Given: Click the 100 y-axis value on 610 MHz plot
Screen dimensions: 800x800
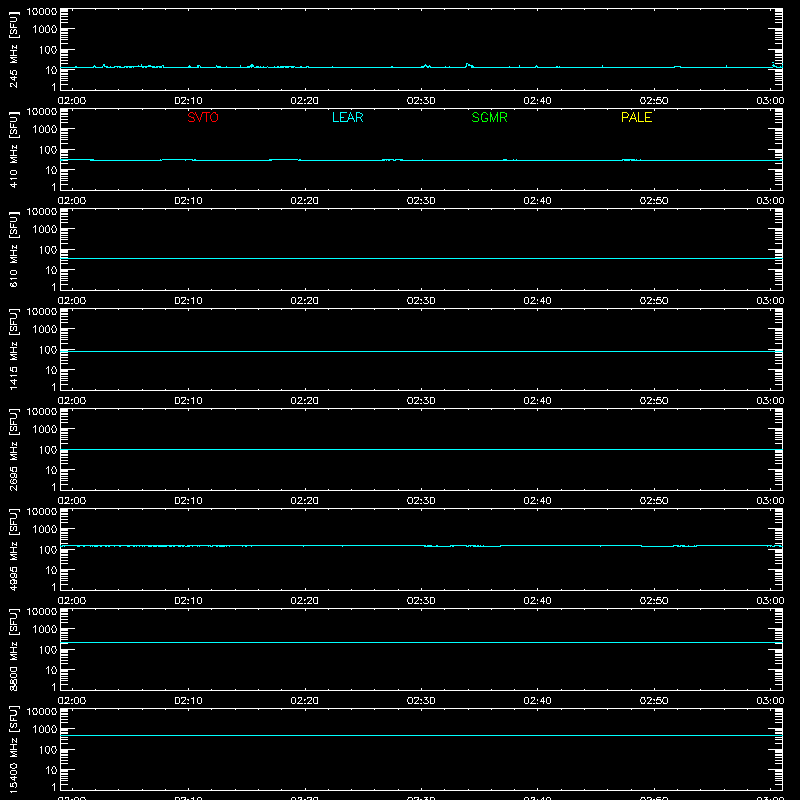Looking at the screenshot, I should click(48, 249).
